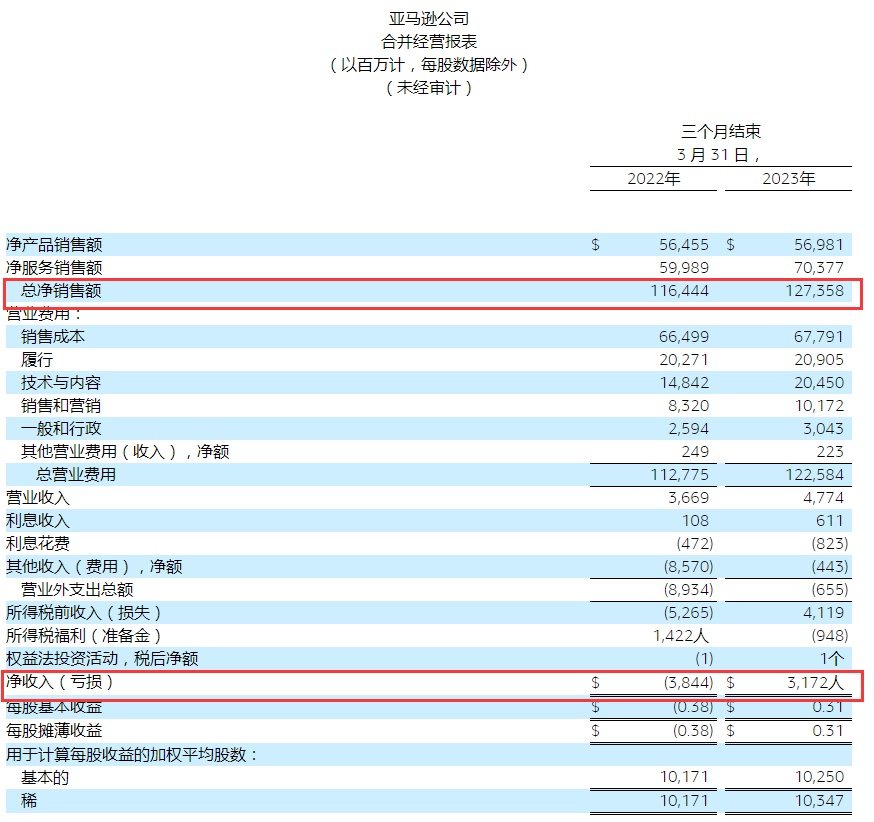Click the 2023年 column header
This screenshot has width=874, height=822.
788,179
